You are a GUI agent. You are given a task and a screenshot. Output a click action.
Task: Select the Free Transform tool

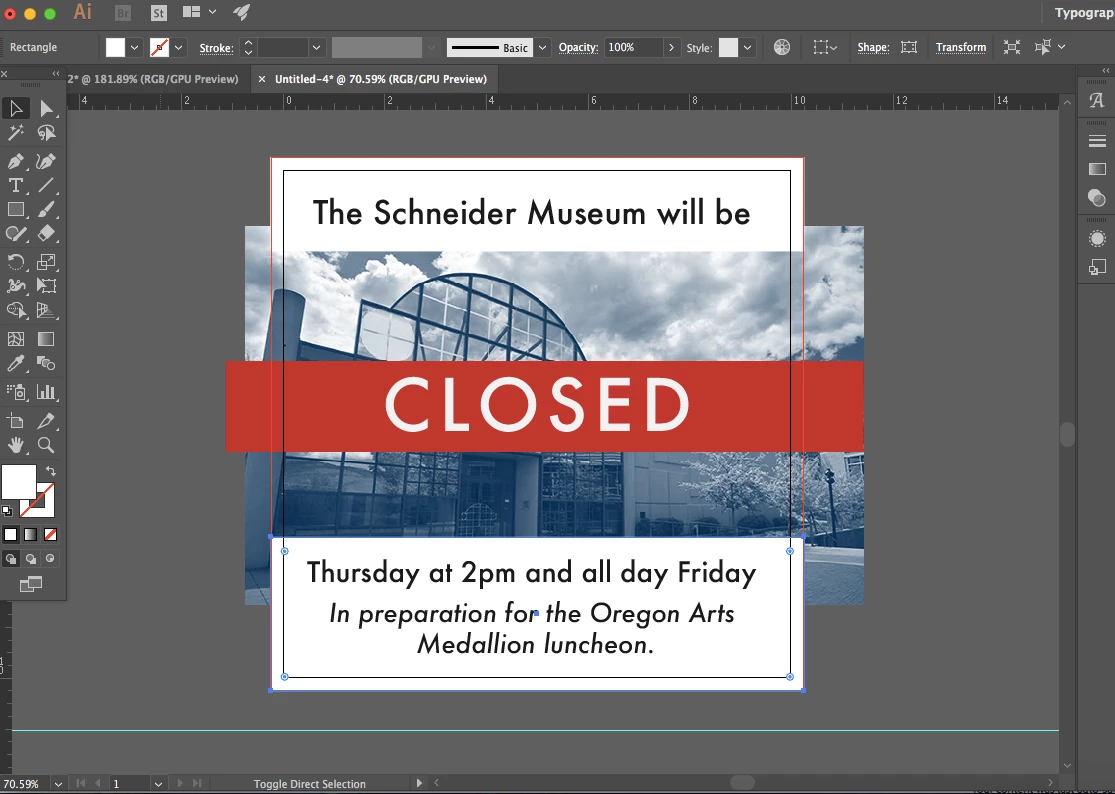coord(46,286)
